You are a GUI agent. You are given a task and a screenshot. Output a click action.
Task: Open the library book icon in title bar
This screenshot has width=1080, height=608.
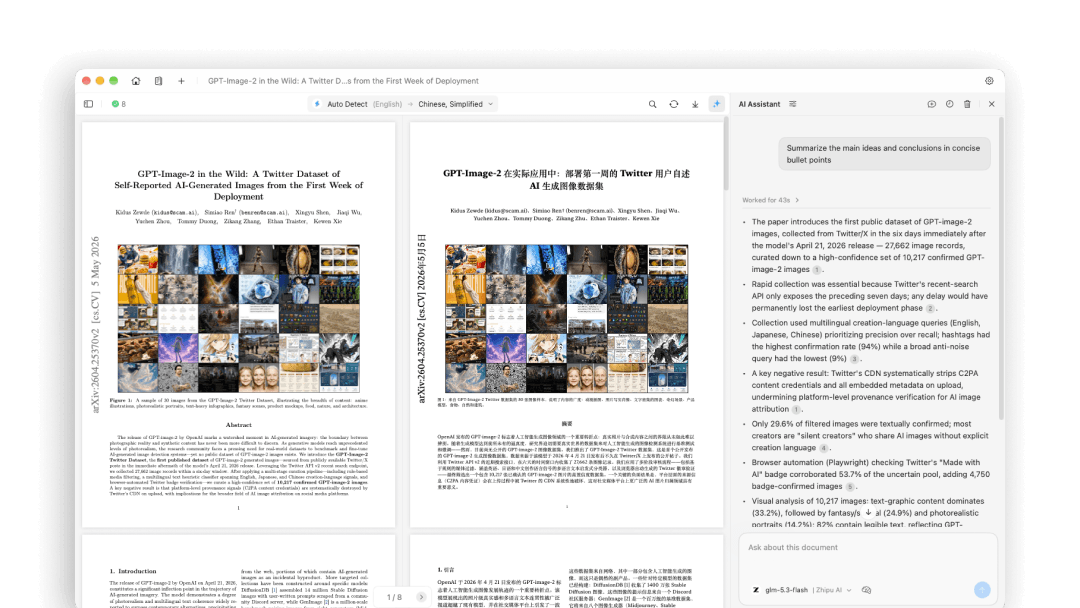point(158,81)
